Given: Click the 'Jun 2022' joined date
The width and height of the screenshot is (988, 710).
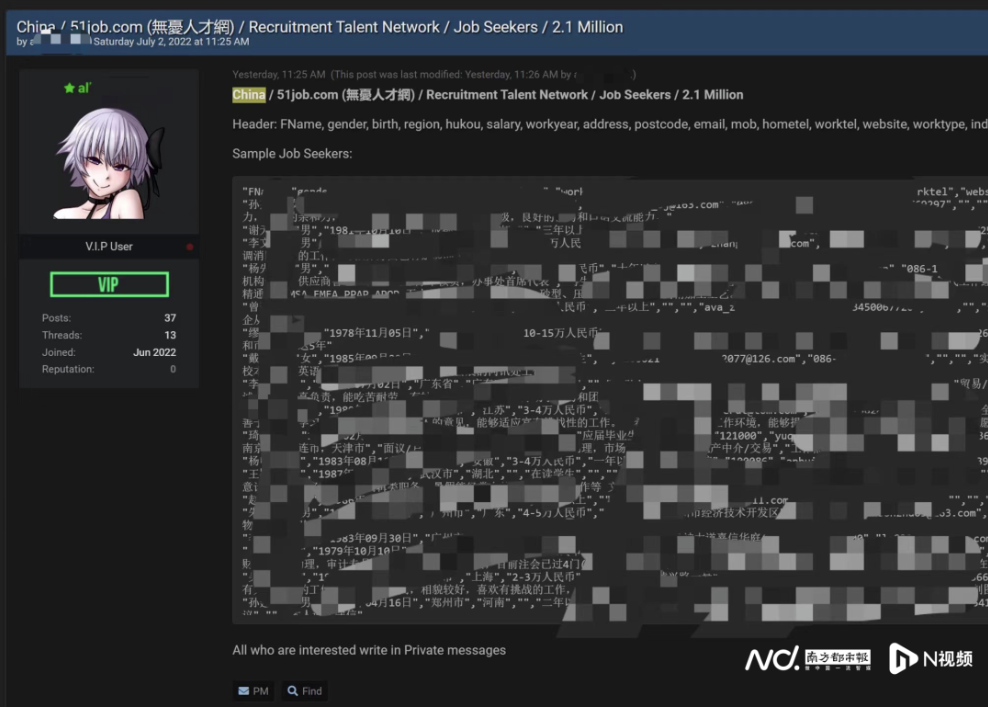Looking at the screenshot, I should coord(154,352).
